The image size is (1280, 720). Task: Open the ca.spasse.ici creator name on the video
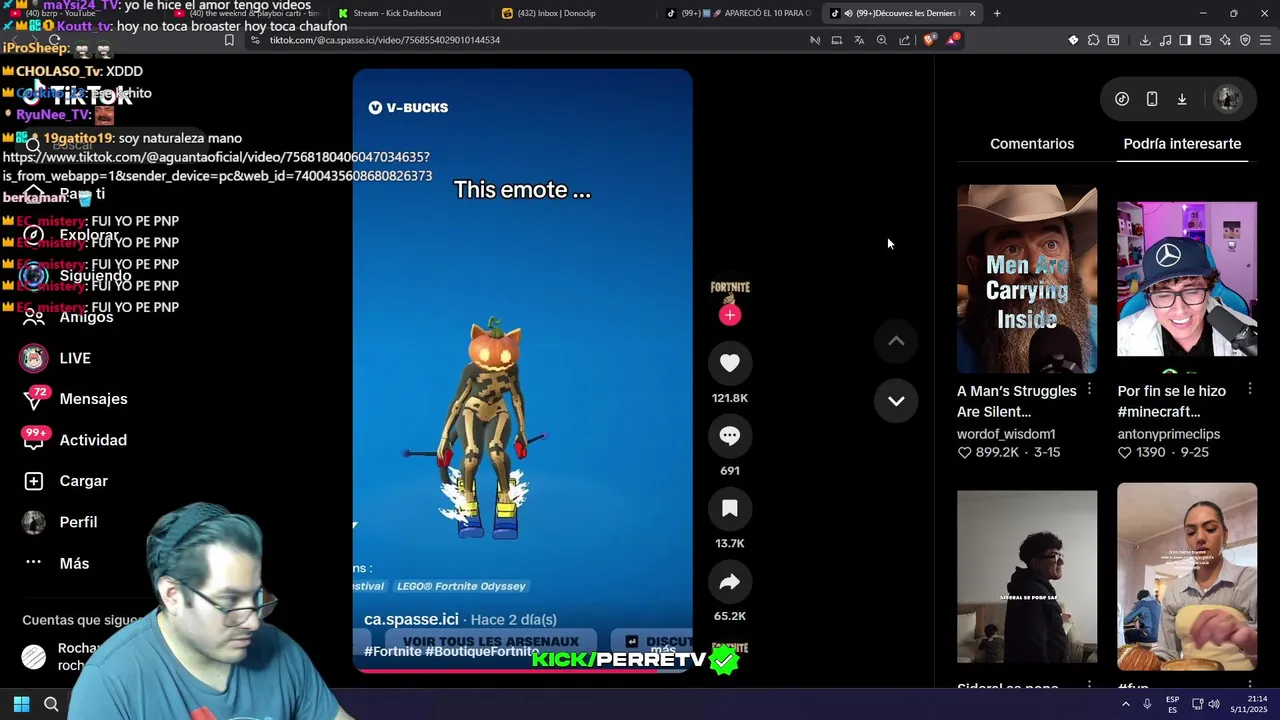click(x=411, y=619)
